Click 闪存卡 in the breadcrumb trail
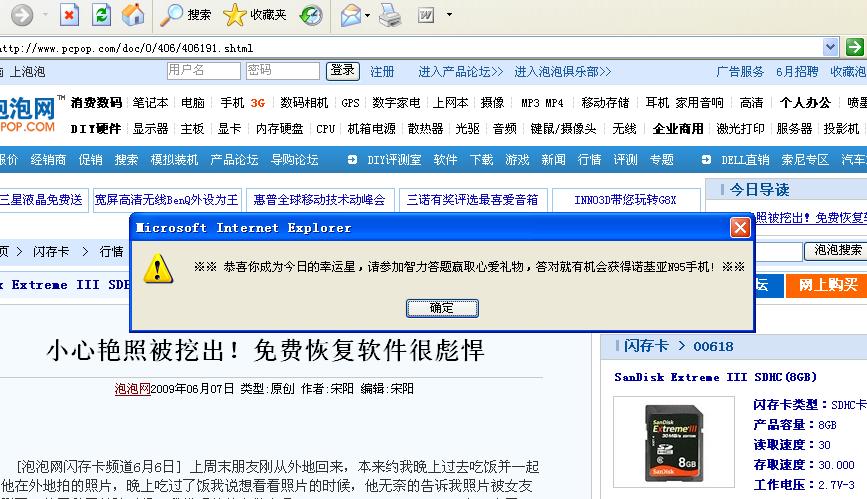This screenshot has height=499, width=867. click(x=51, y=252)
